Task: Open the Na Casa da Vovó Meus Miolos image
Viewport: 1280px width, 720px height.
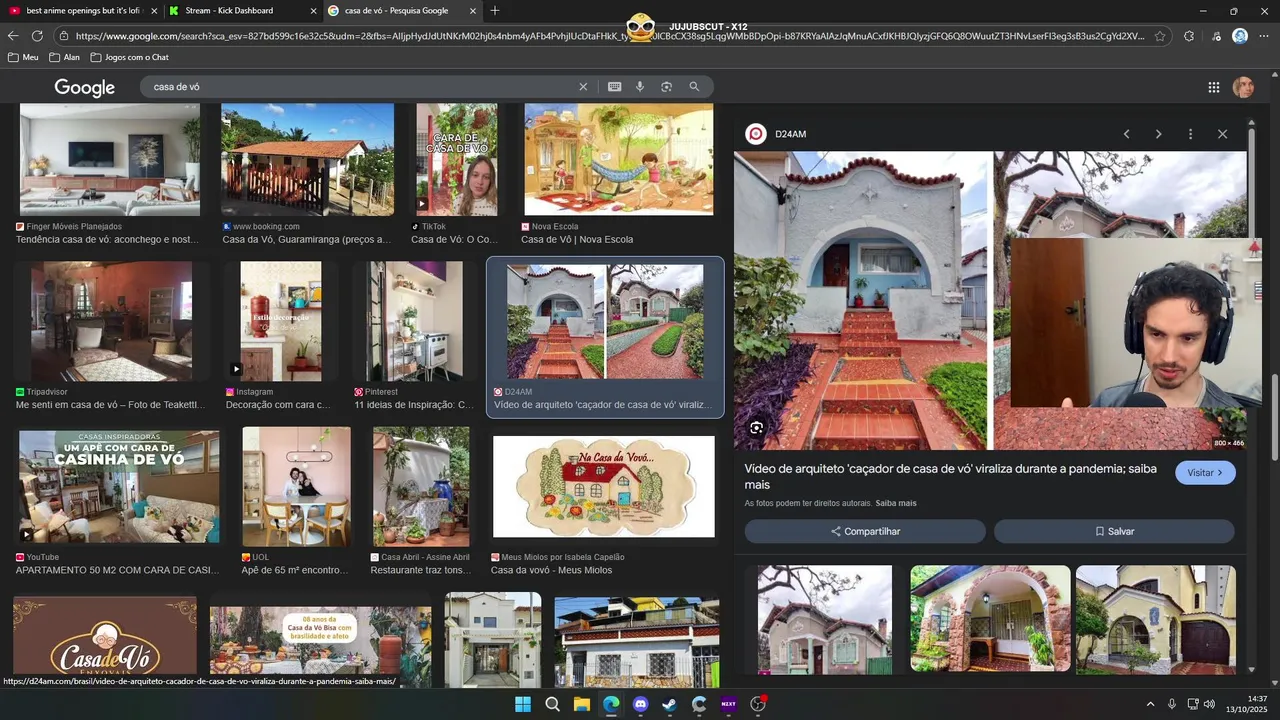Action: (604, 487)
